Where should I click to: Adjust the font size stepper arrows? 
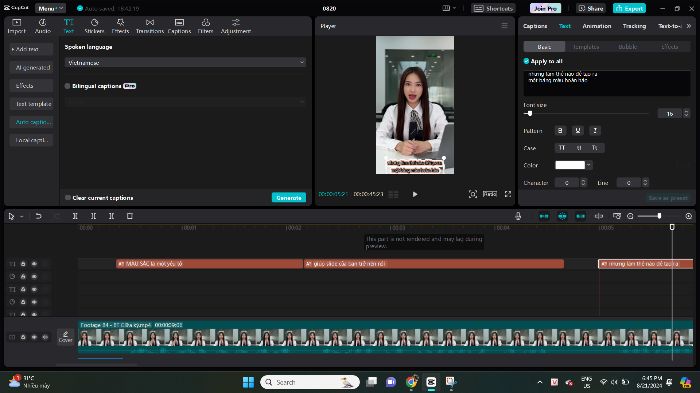point(686,113)
